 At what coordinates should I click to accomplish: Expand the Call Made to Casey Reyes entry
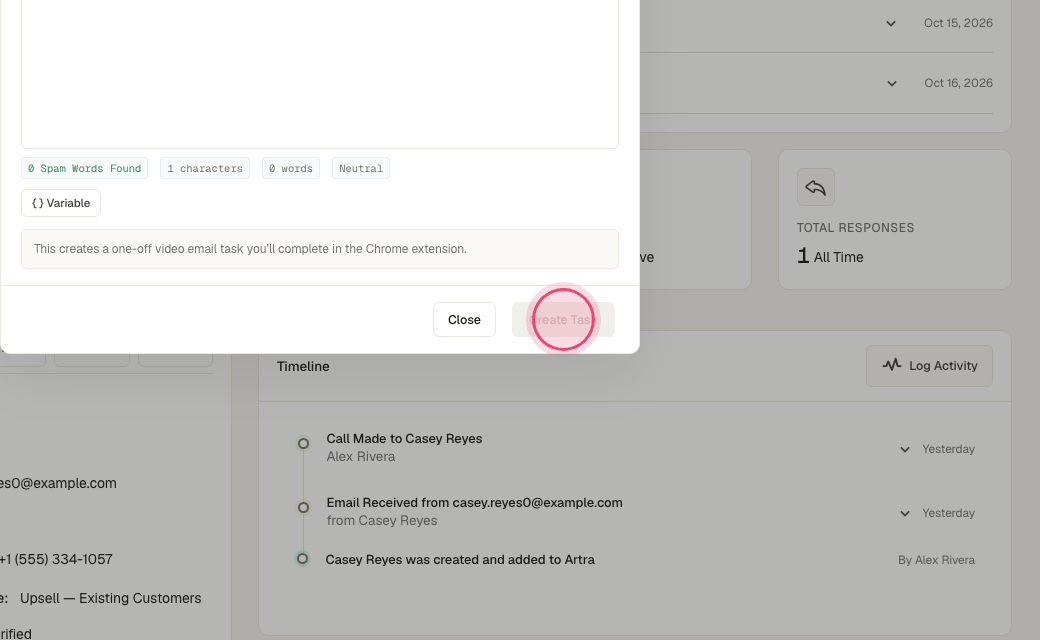(x=905, y=450)
